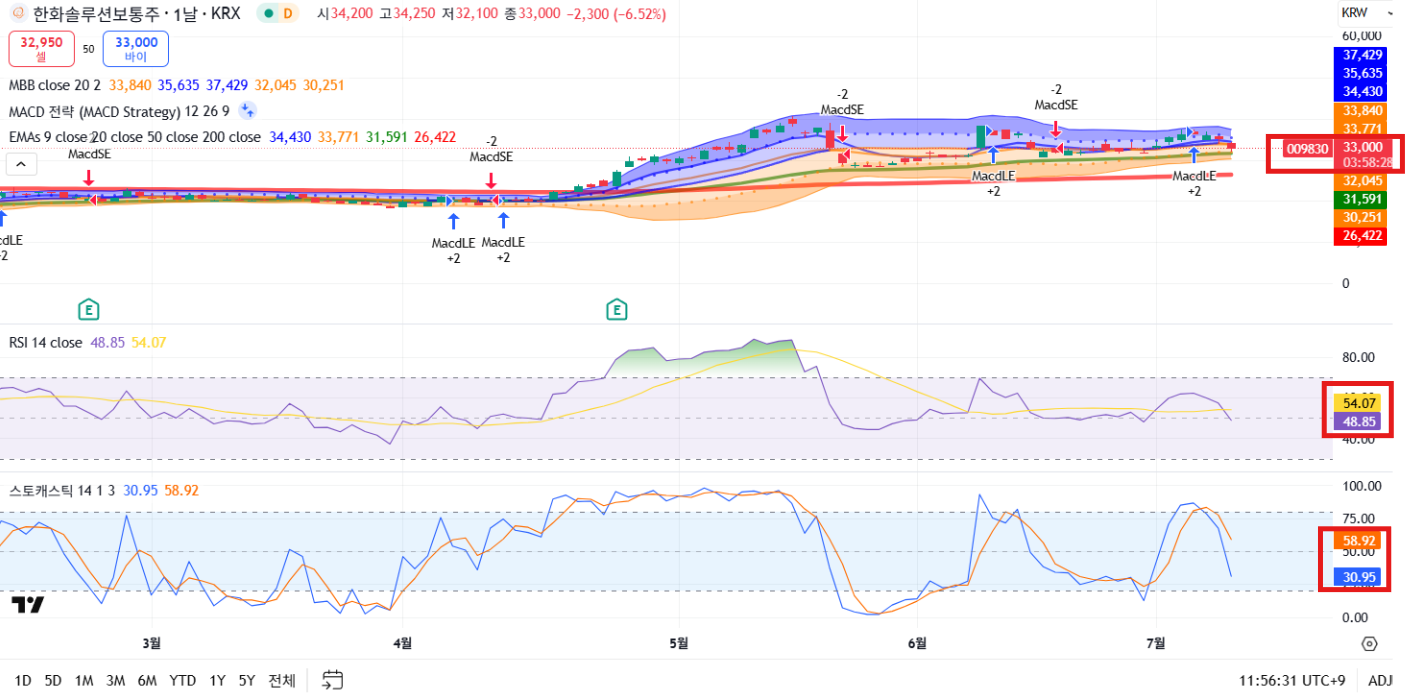Image resolution: width=1406 pixels, height=695 pixels.
Task: Click the 32,950 셀 sell button
Action: point(41,48)
